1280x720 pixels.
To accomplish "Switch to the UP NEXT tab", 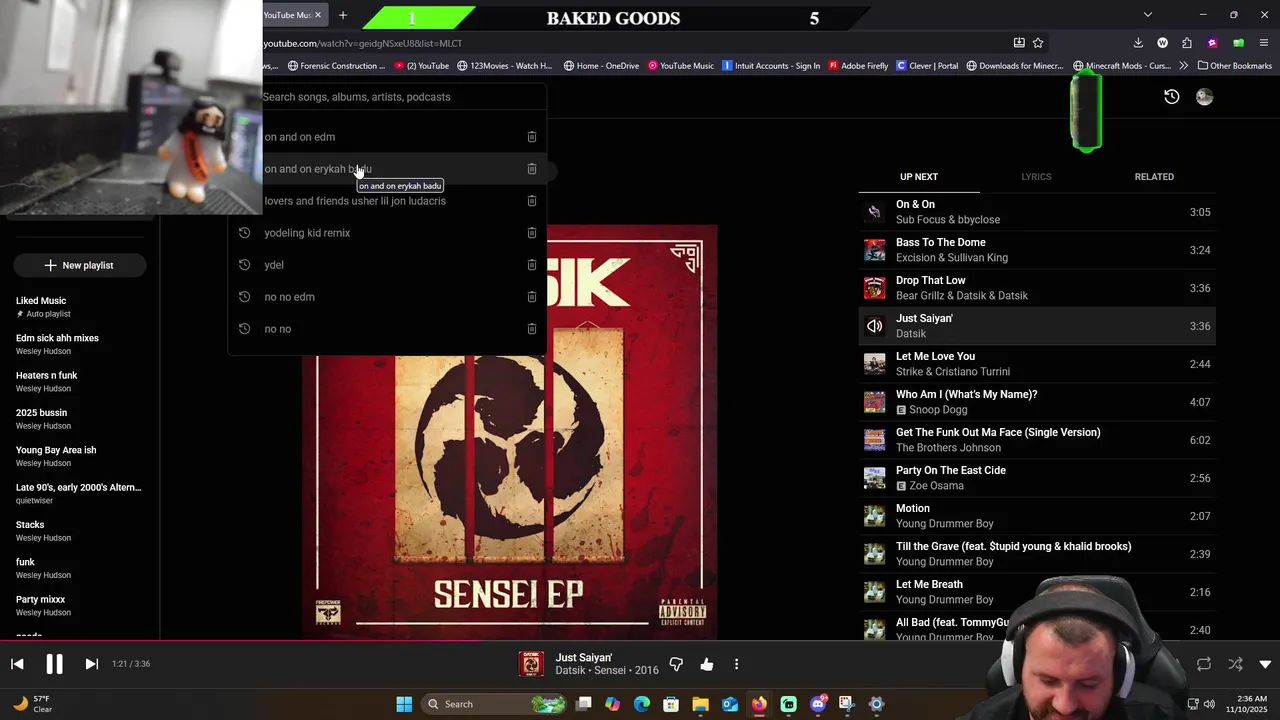I will [x=919, y=177].
